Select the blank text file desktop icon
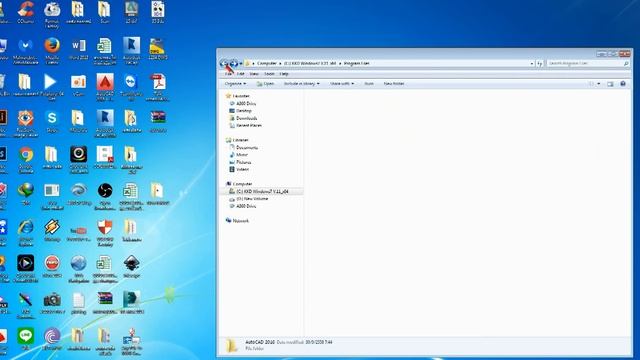 (x=78, y=303)
